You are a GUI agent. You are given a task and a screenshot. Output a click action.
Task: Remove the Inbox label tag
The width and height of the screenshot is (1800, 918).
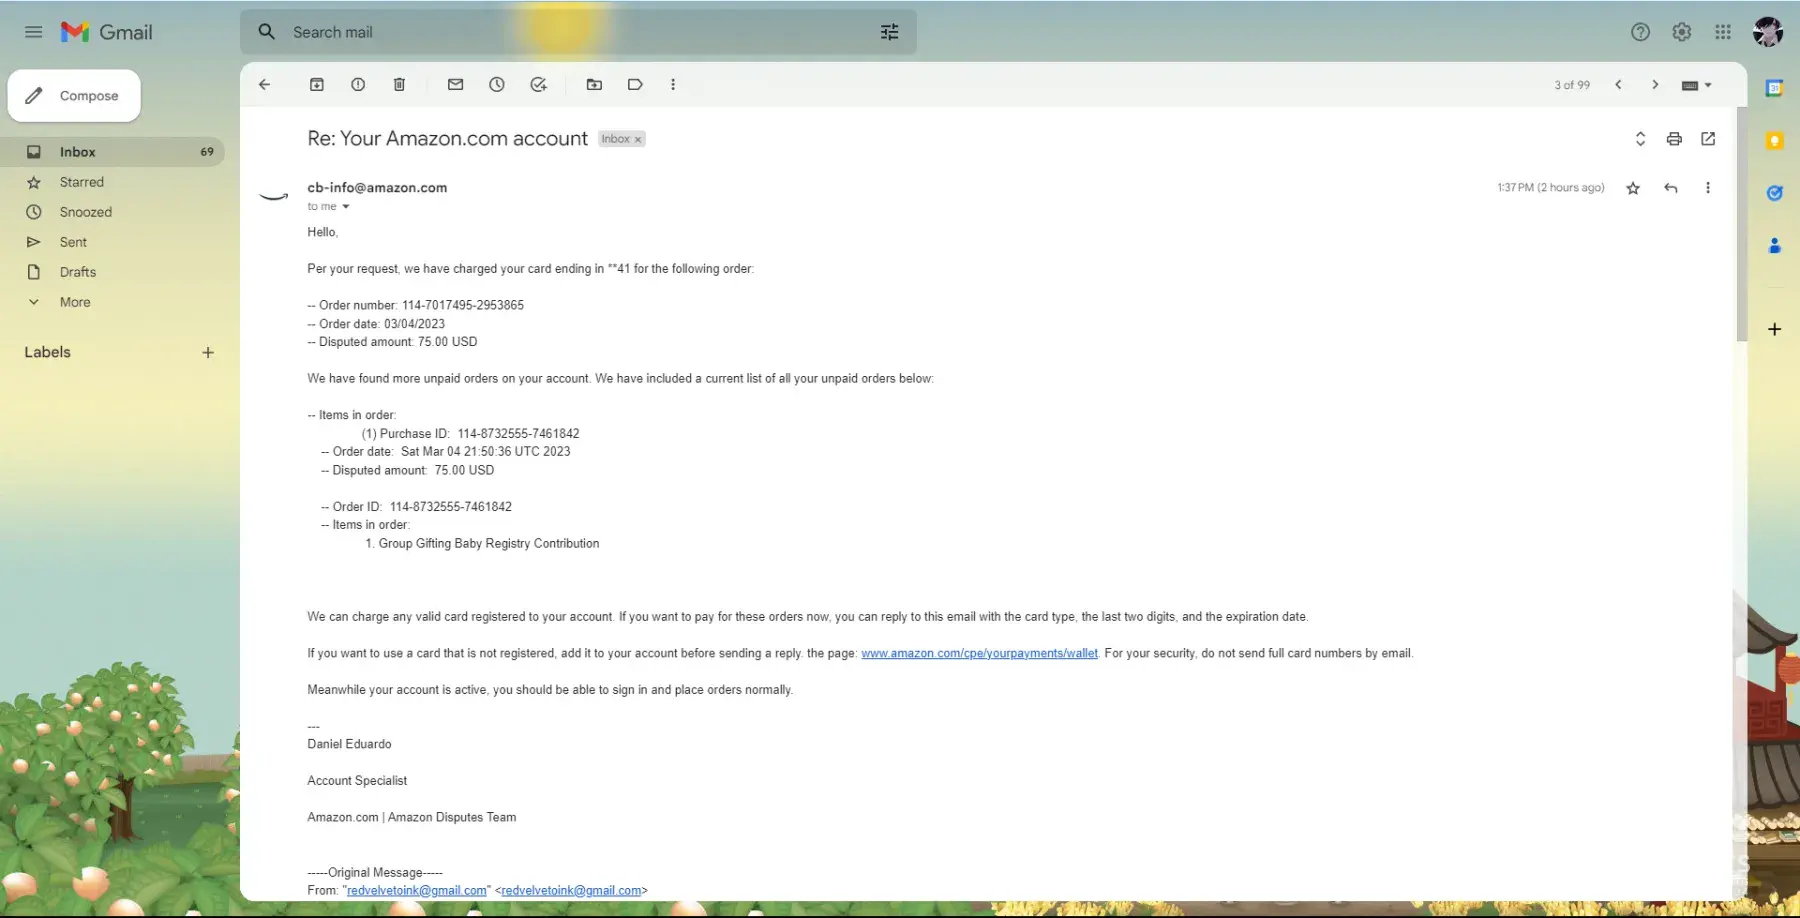click(638, 140)
